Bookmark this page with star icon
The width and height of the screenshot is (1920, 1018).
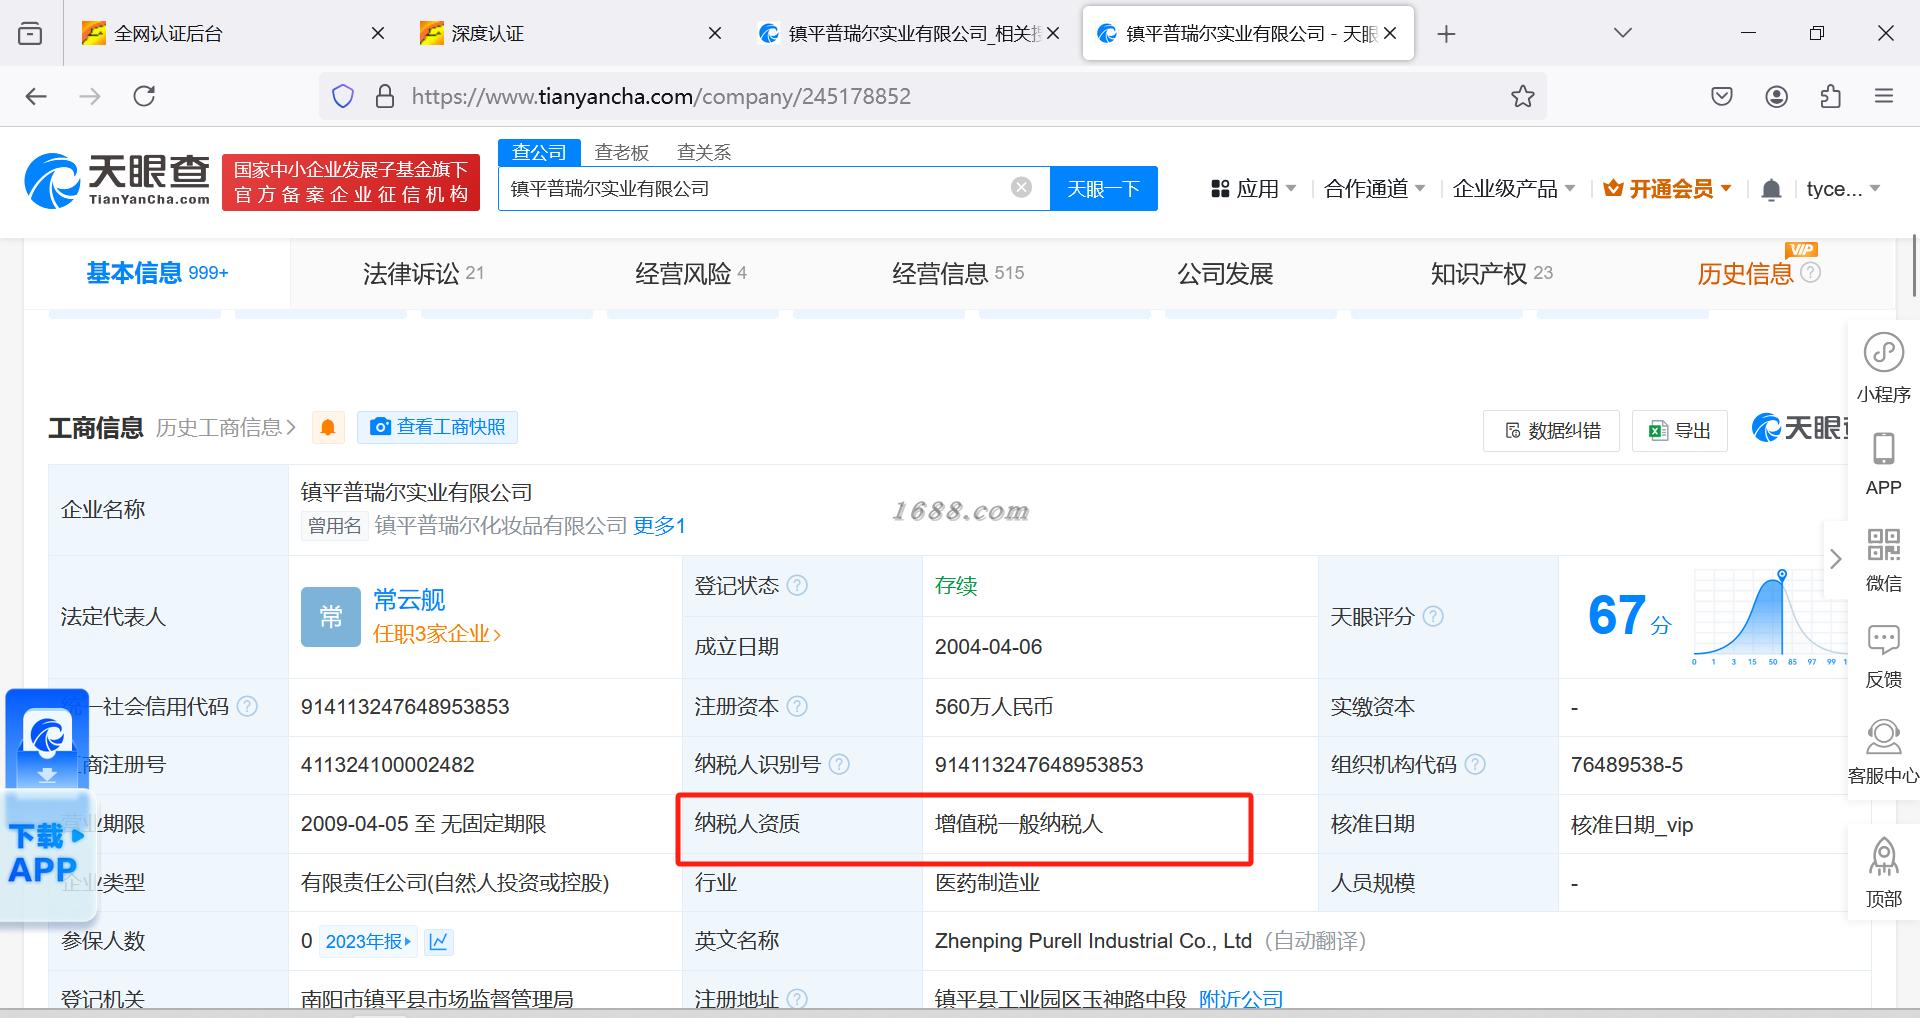point(1522,96)
